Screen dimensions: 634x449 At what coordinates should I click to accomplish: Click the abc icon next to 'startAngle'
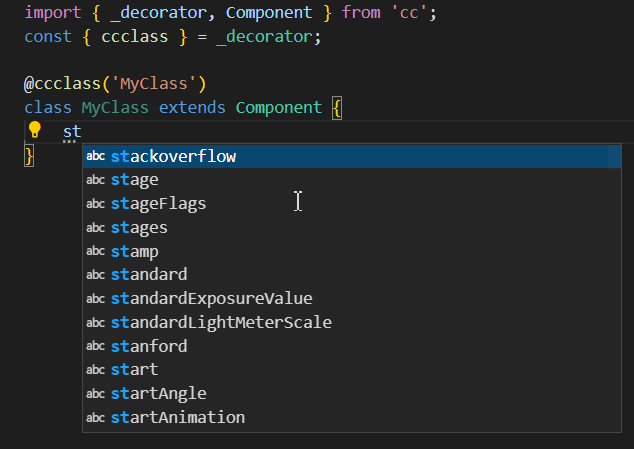(x=96, y=393)
